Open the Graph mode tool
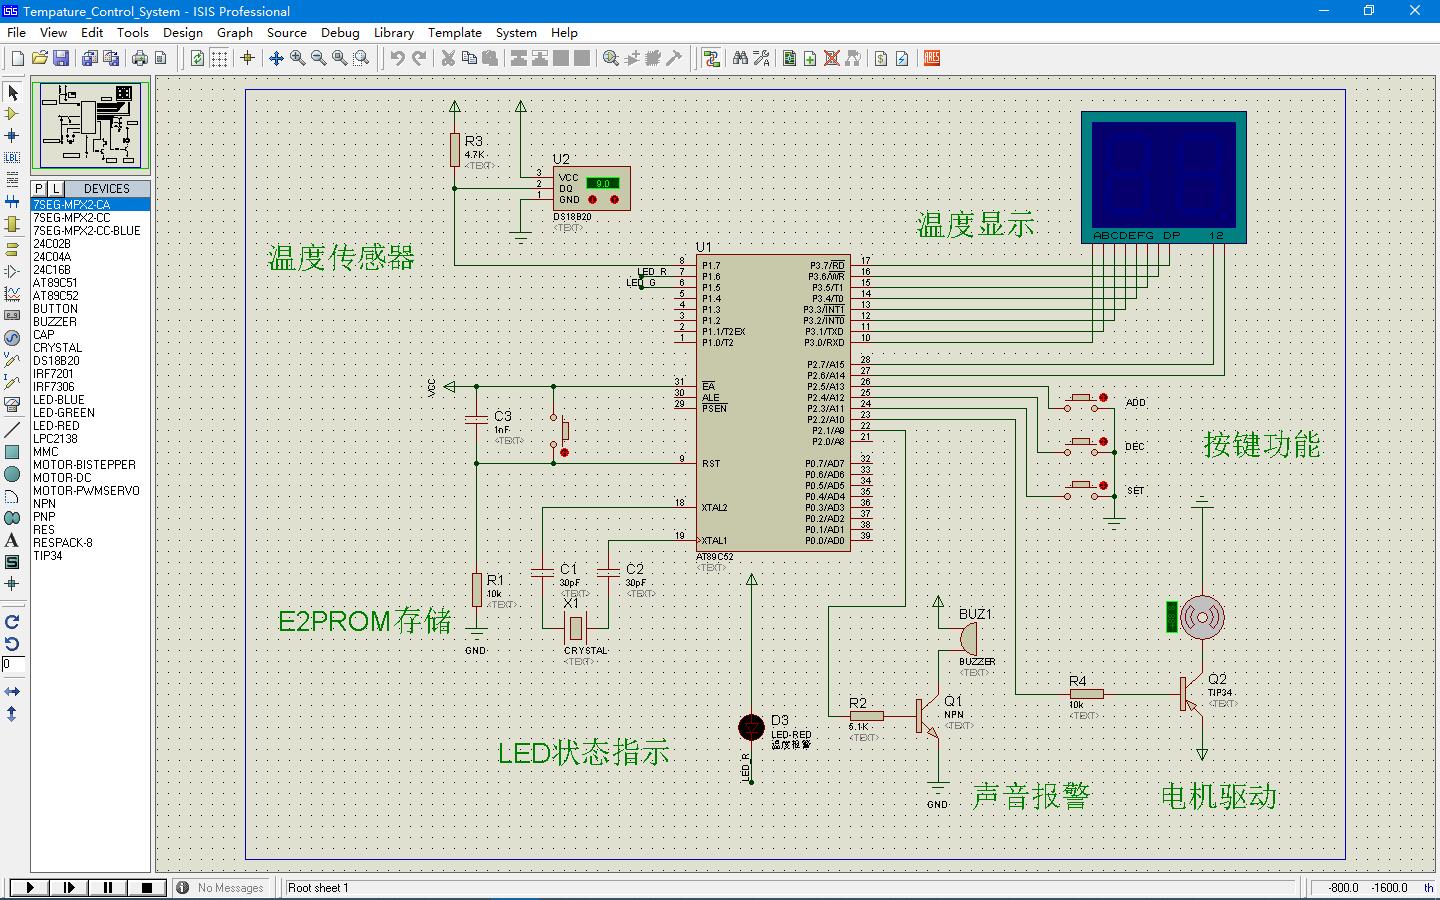Viewport: 1440px width, 900px height. tap(12, 294)
